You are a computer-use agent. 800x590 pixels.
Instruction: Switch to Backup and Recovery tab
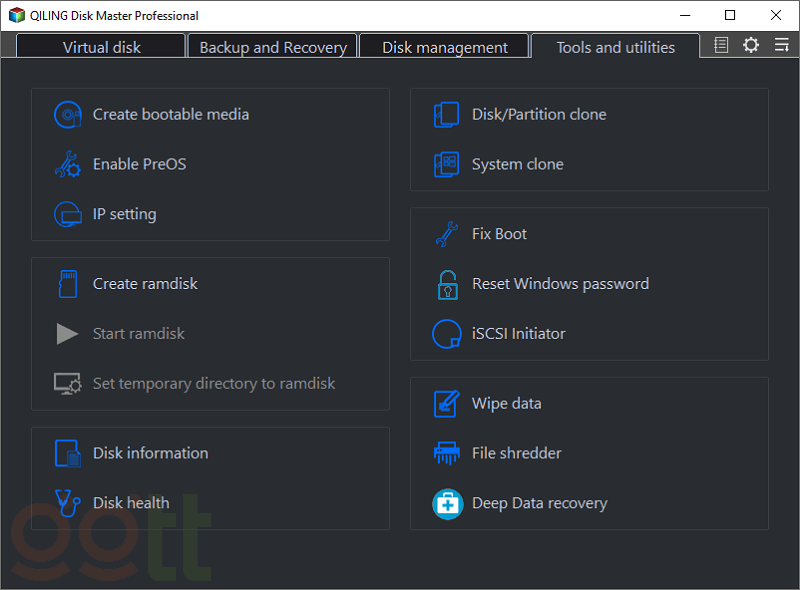click(273, 47)
